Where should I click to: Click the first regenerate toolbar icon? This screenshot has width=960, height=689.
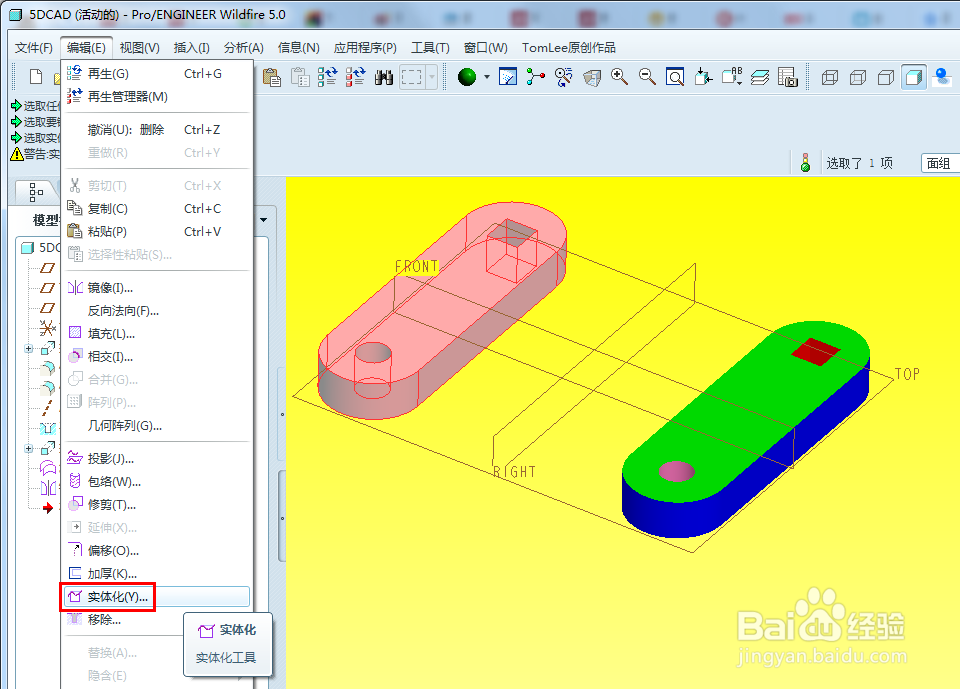click(327, 77)
